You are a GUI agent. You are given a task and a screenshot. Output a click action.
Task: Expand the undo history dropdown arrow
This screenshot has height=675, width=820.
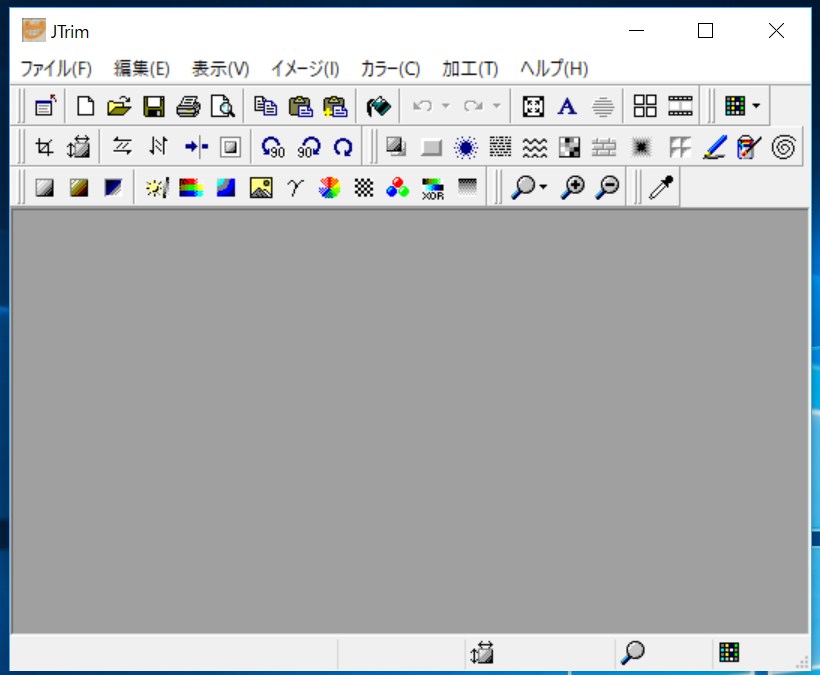tap(446, 106)
